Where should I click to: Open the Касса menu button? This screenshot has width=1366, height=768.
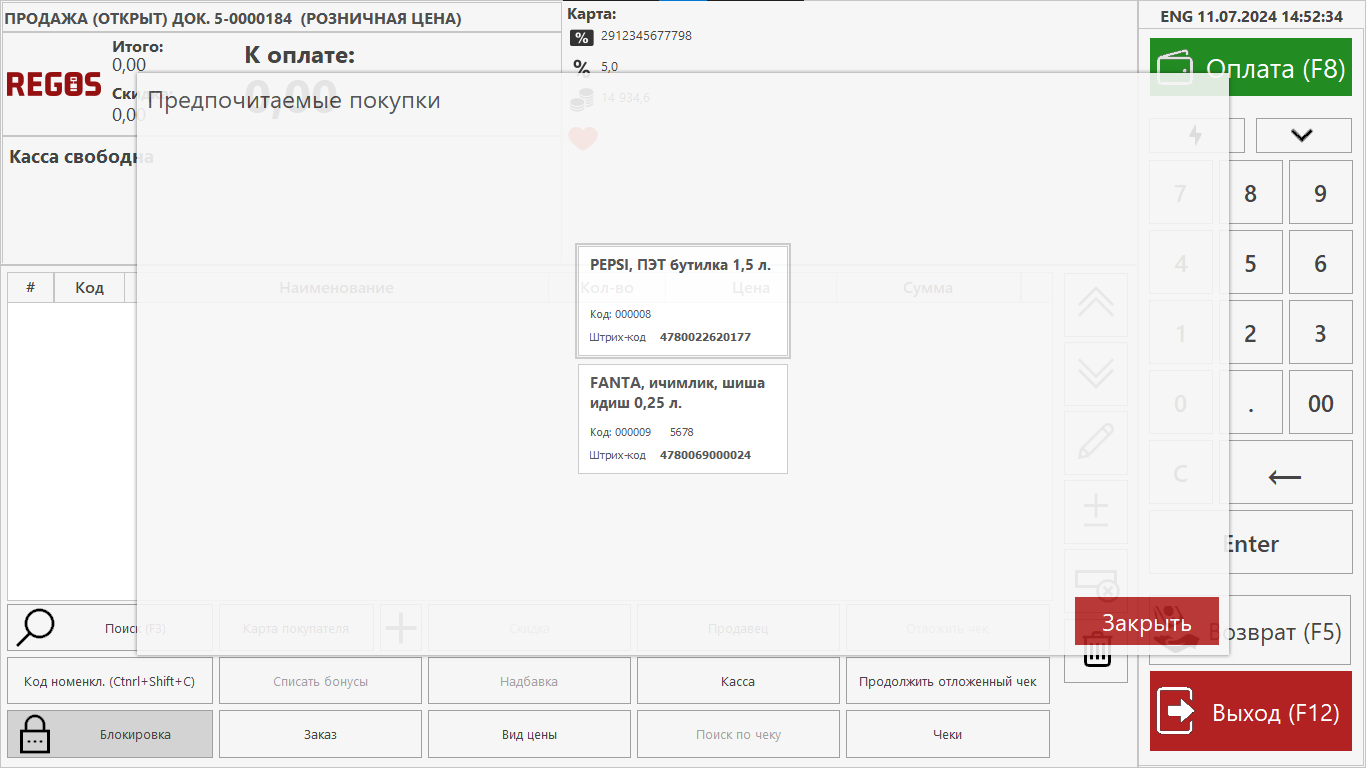(x=738, y=681)
